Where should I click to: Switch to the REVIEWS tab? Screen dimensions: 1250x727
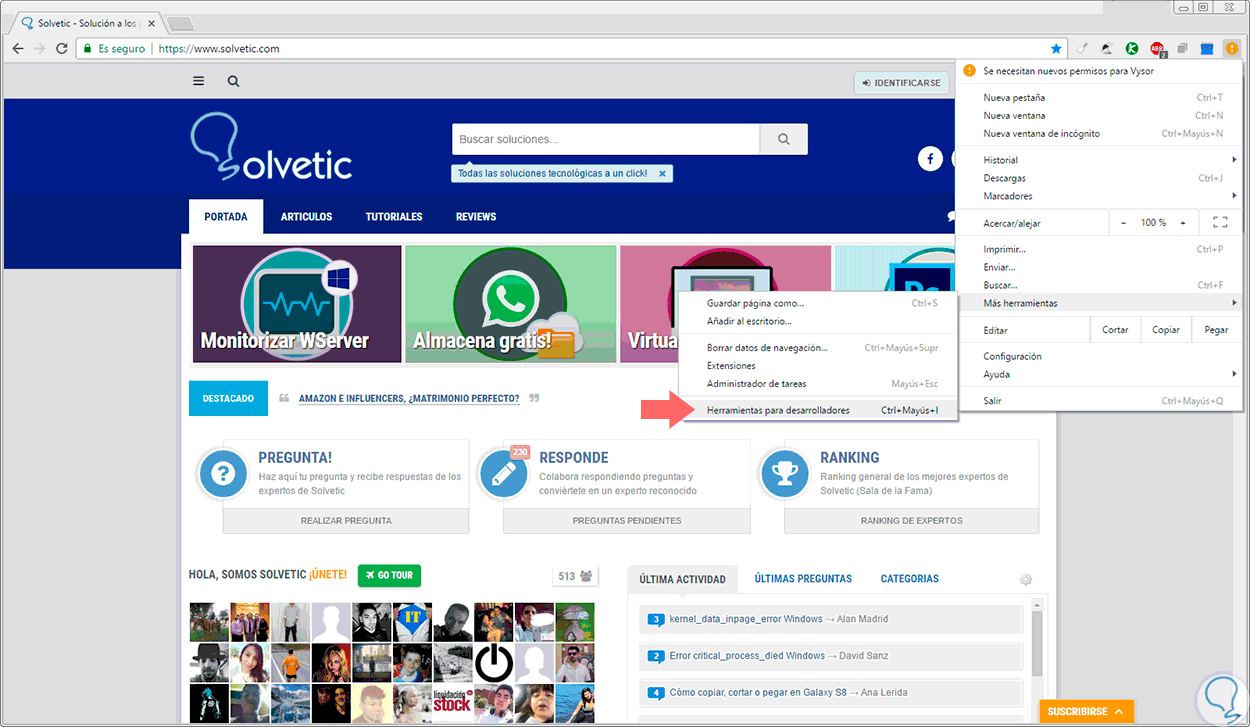[x=476, y=217]
